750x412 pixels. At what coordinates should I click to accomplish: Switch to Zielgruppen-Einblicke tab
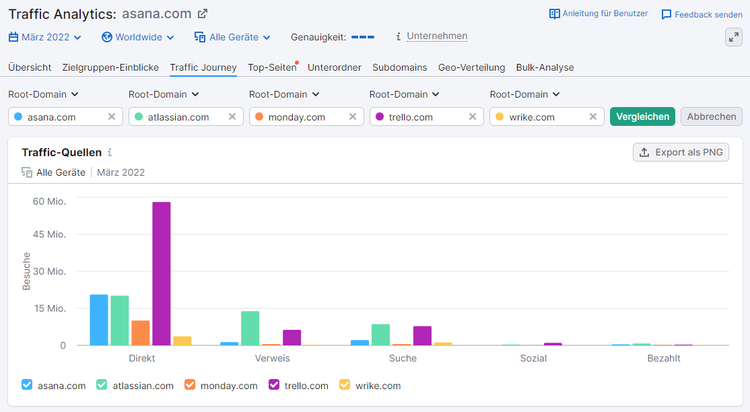coord(110,67)
